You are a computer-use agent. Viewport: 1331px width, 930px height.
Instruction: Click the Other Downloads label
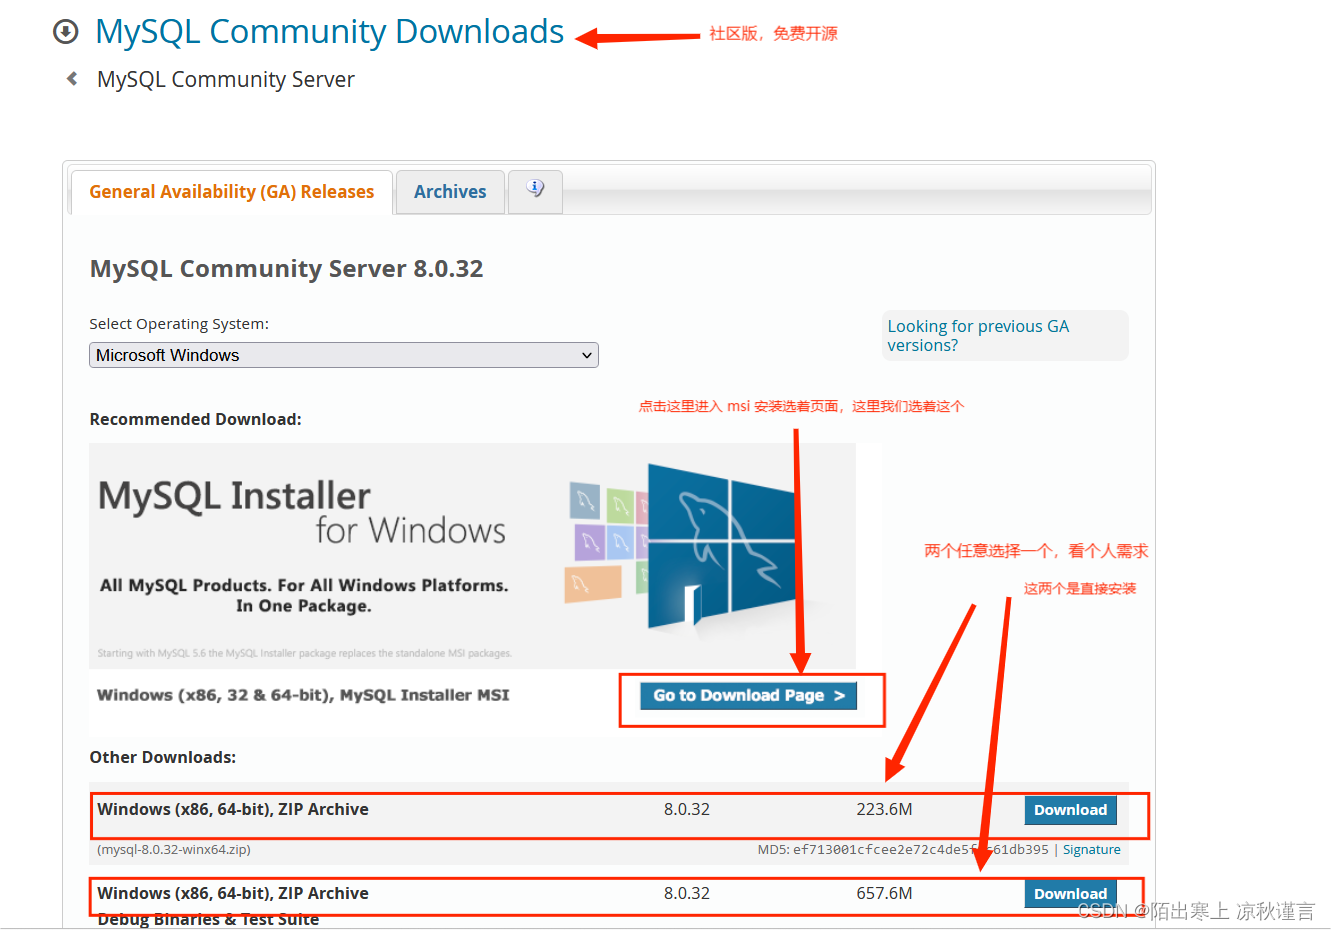pos(163,758)
